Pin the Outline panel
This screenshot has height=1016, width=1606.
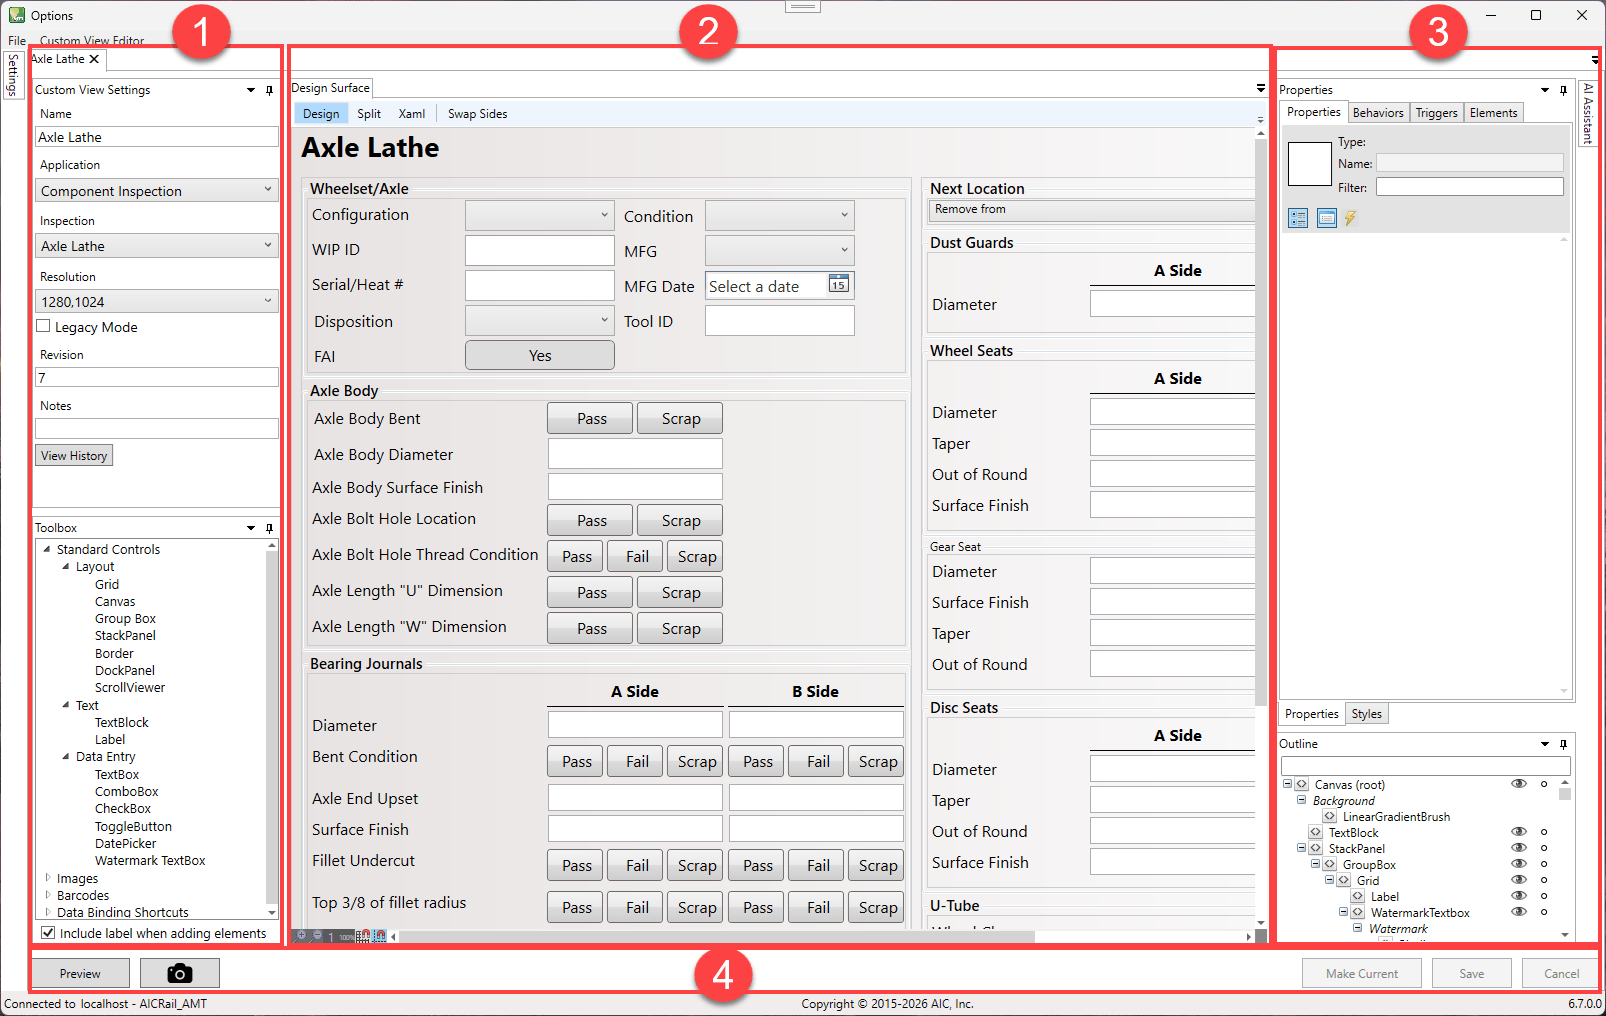pyautogui.click(x=1563, y=744)
